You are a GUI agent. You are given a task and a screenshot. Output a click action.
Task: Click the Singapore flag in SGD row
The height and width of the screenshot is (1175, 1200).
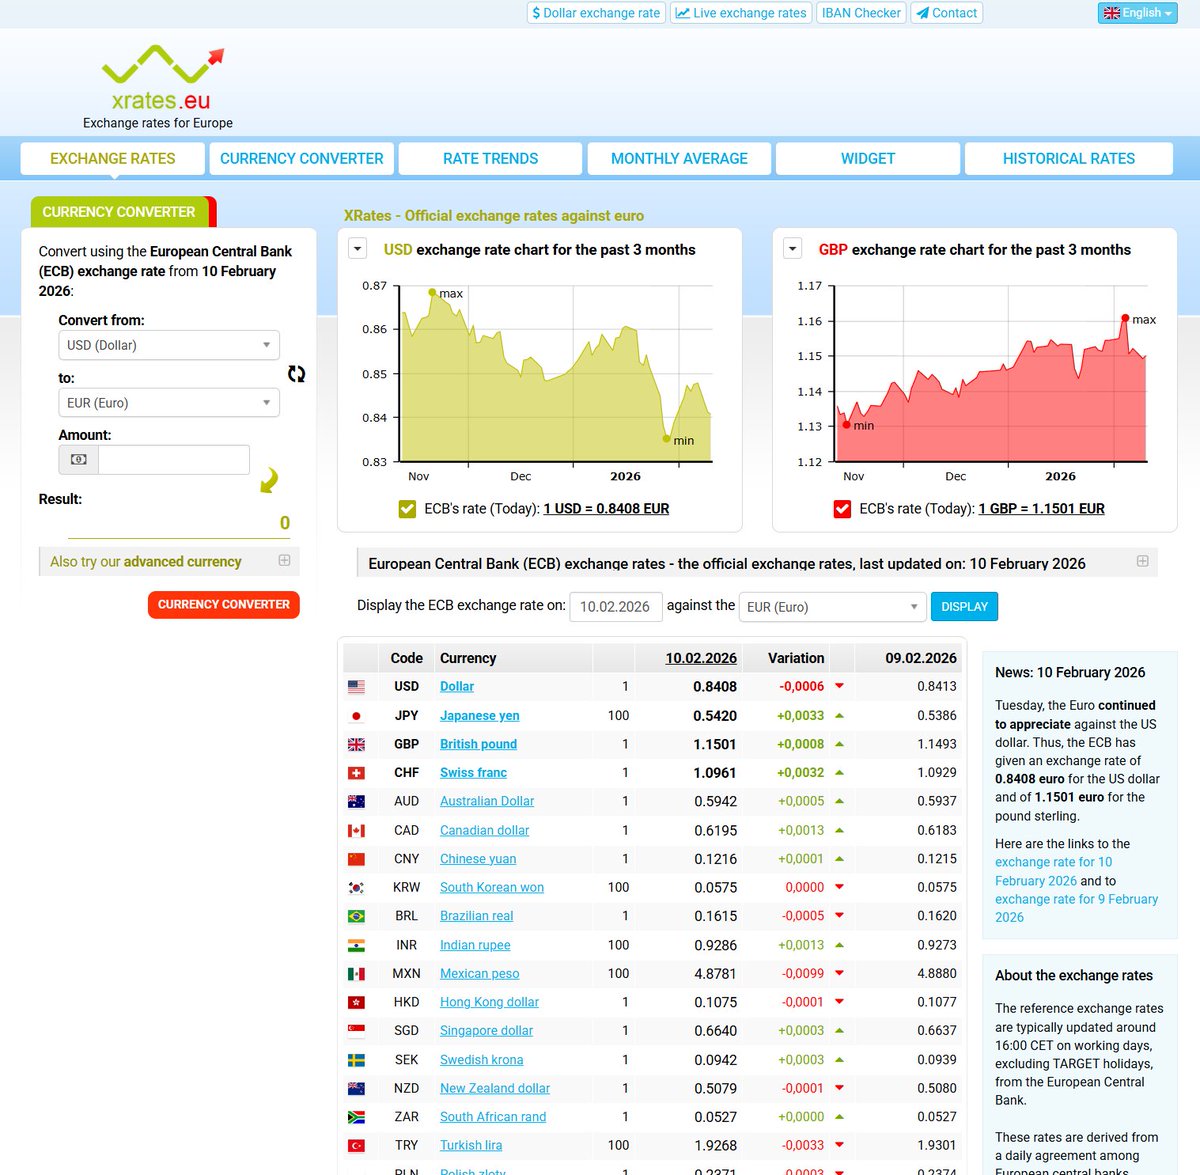356,1031
